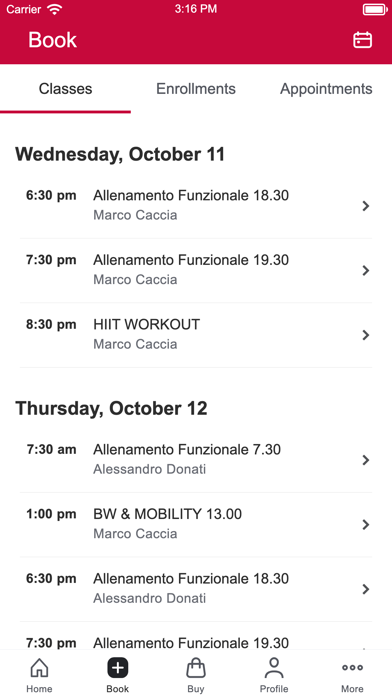Image resolution: width=392 pixels, height=696 pixels.
Task: Expand chevron for Wednesday 7:30 pm class
Action: pyautogui.click(x=366, y=270)
